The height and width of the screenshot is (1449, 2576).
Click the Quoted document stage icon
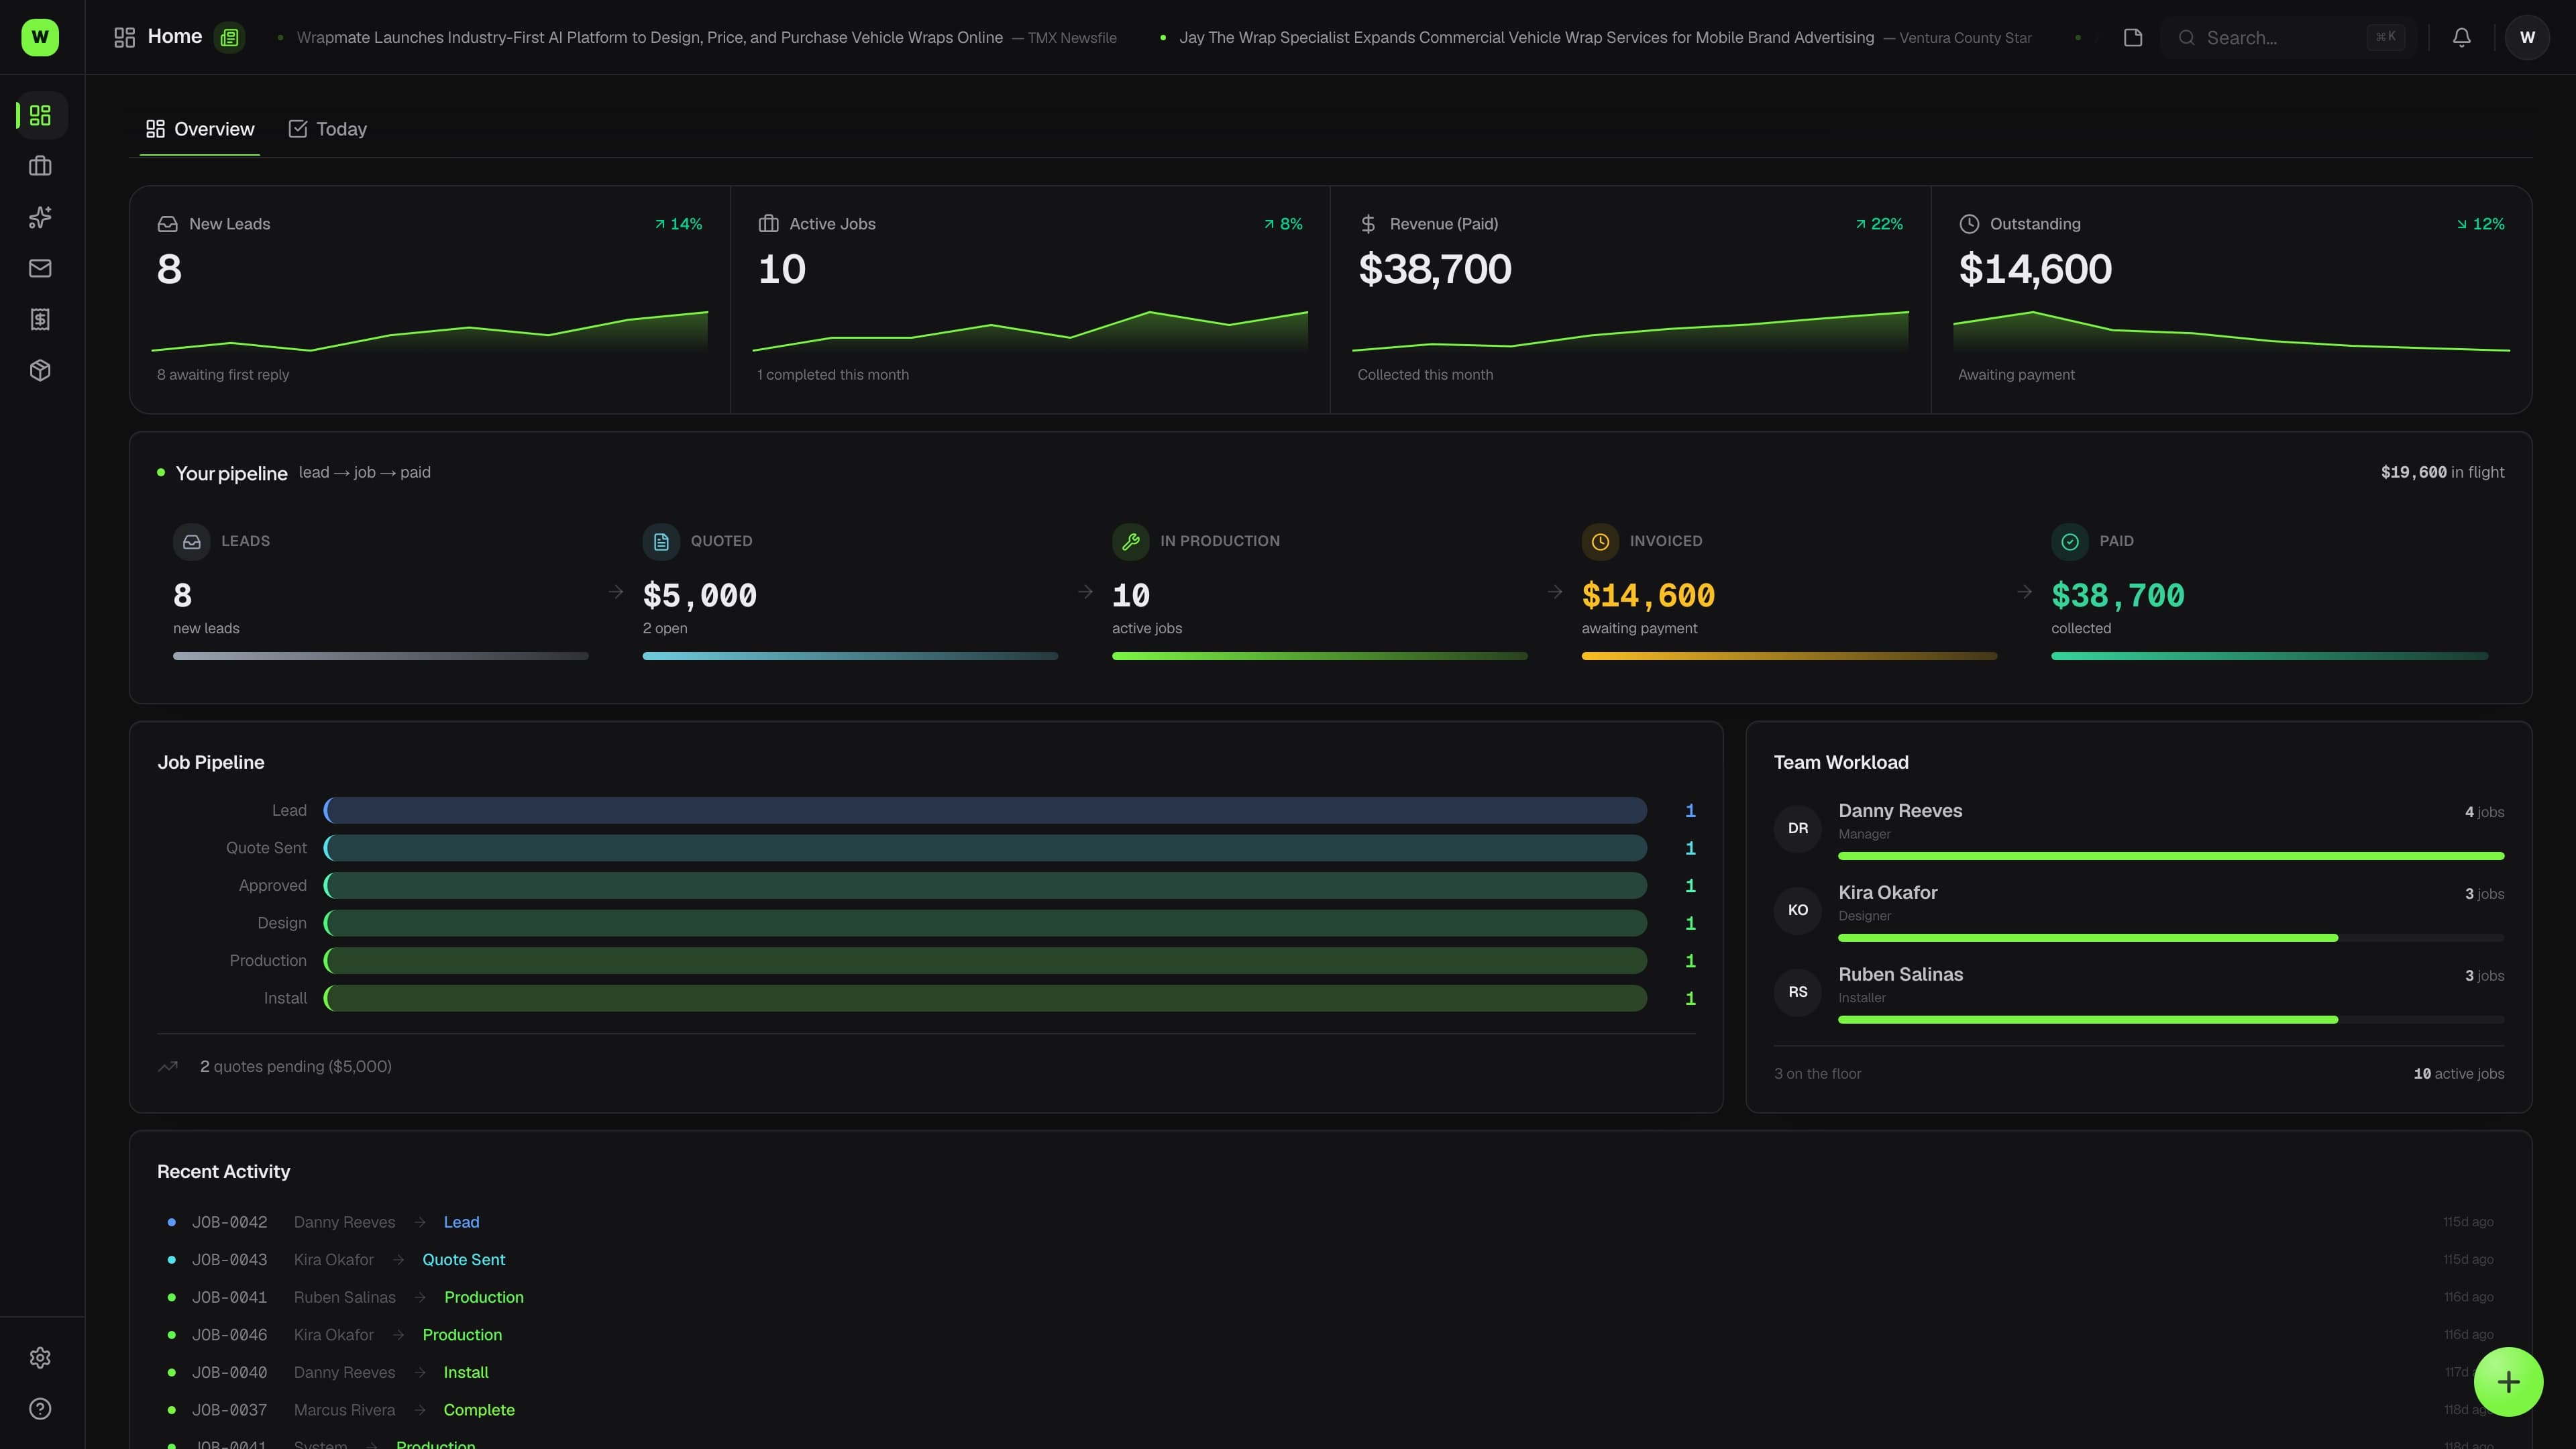click(661, 541)
